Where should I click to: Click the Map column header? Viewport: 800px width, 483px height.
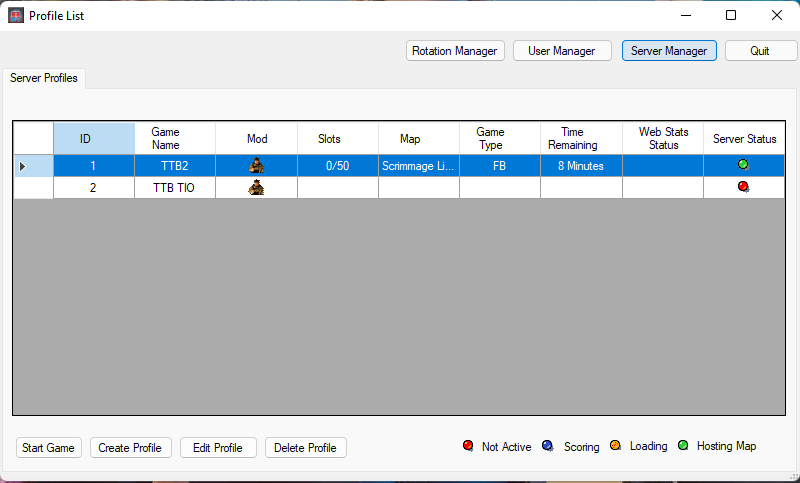pyautogui.click(x=419, y=139)
